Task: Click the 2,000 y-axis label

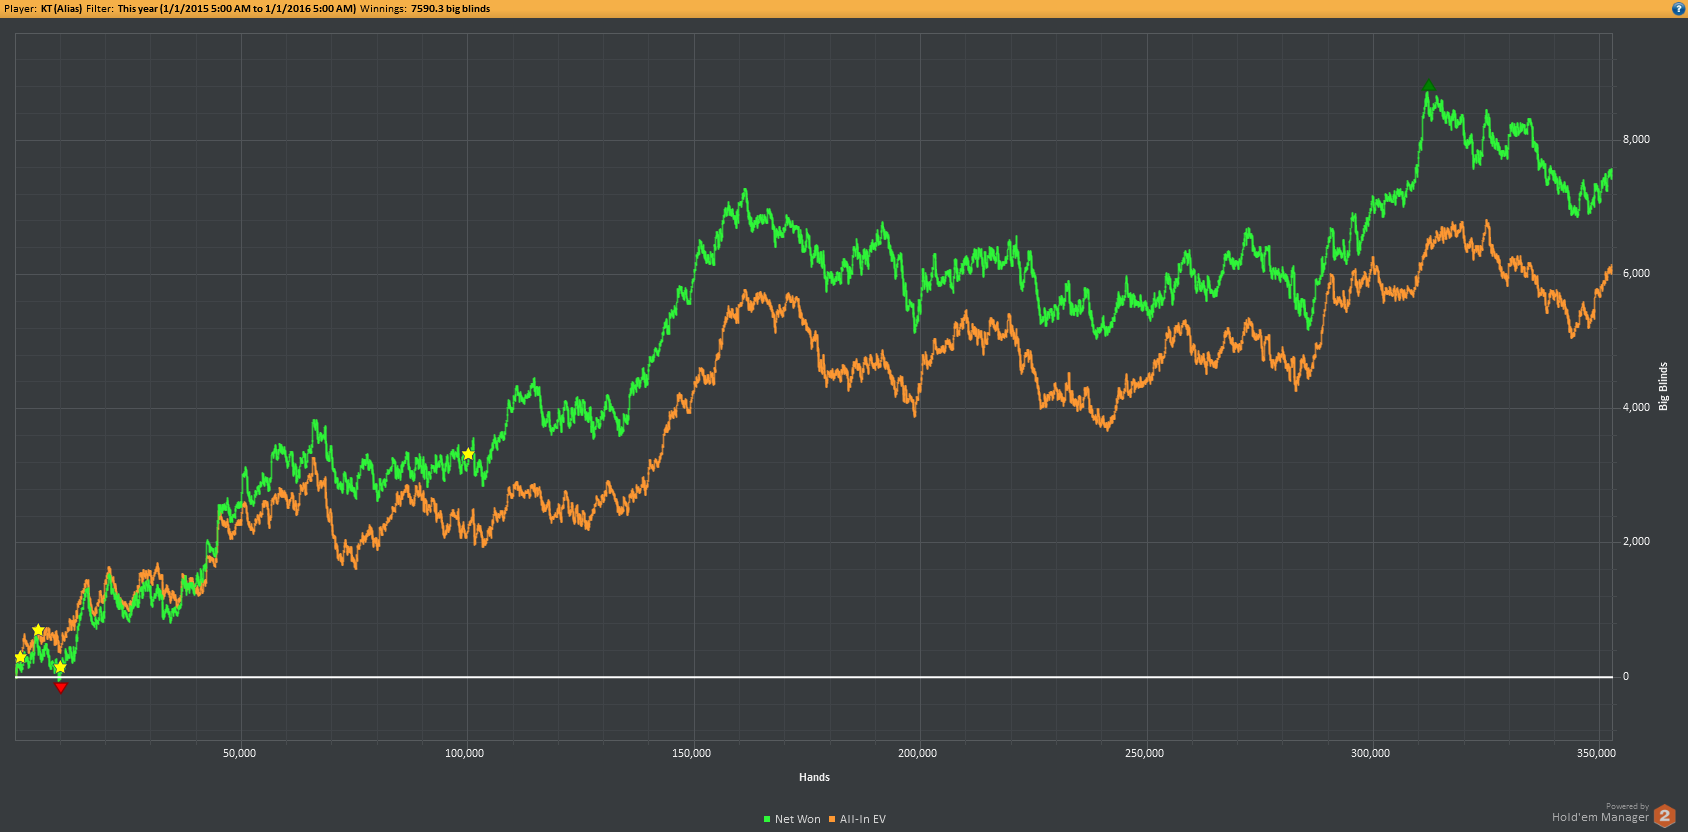Action: point(1636,541)
